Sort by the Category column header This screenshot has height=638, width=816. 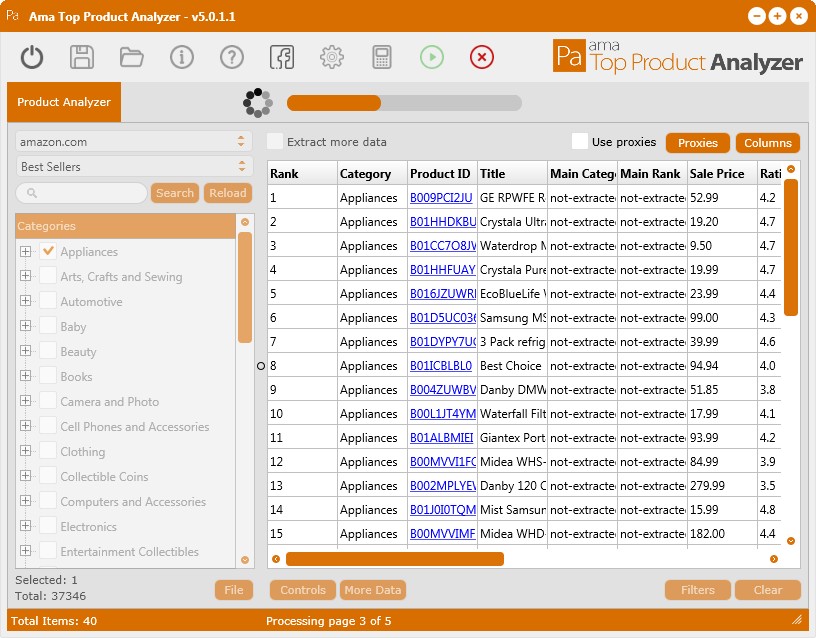tap(372, 173)
